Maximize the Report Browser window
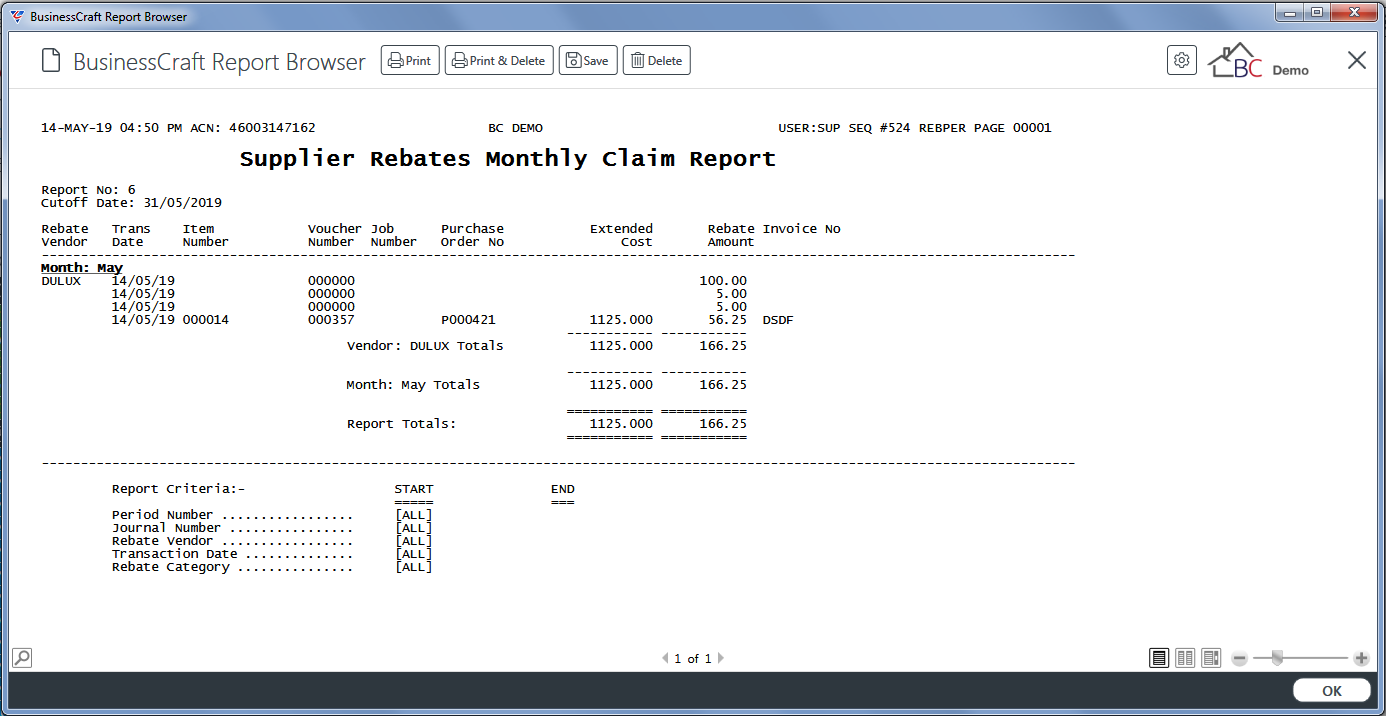The width and height of the screenshot is (1386, 716). point(1317,12)
